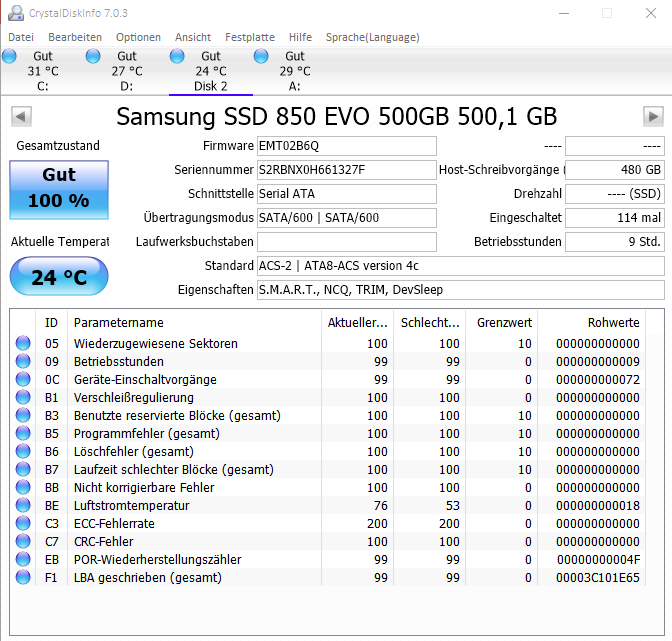Image resolution: width=672 pixels, height=641 pixels.
Task: Click status icon of LBA geschrieben row
Action: coord(23,577)
